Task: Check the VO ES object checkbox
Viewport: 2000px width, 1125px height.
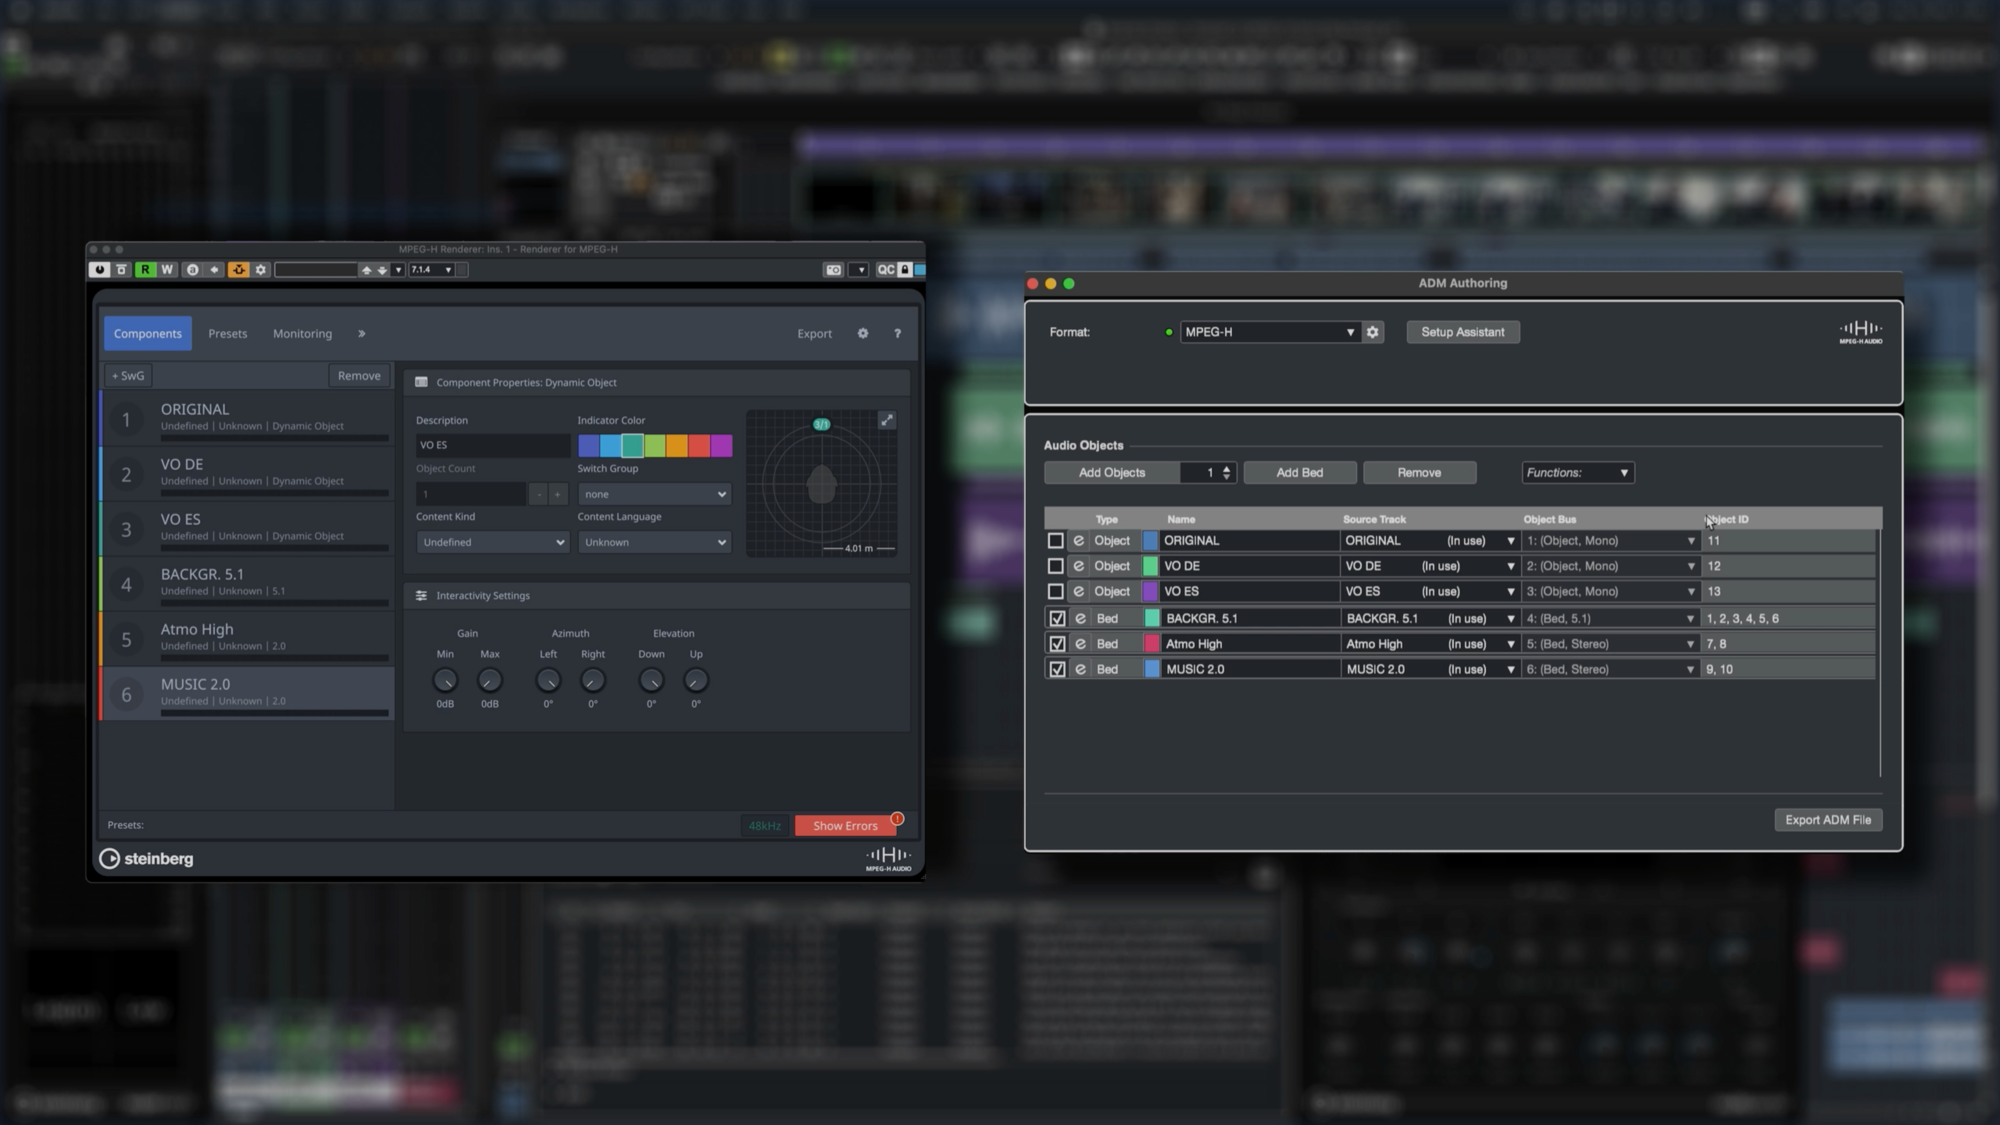Action: pyautogui.click(x=1057, y=591)
